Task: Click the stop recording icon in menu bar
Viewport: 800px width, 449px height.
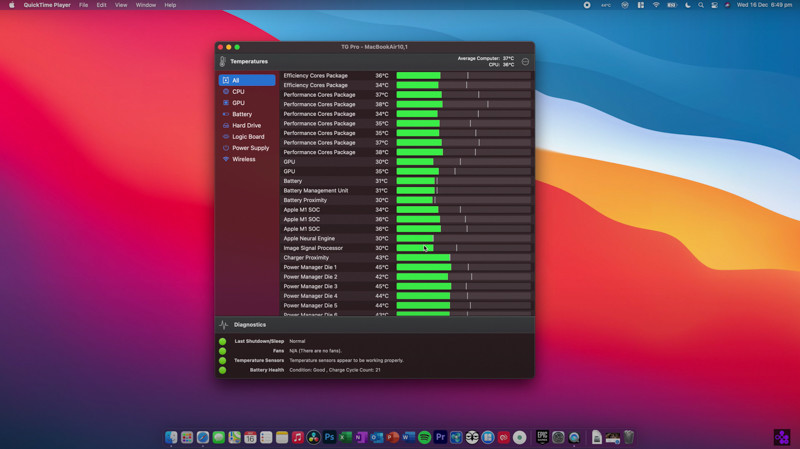Action: point(587,5)
